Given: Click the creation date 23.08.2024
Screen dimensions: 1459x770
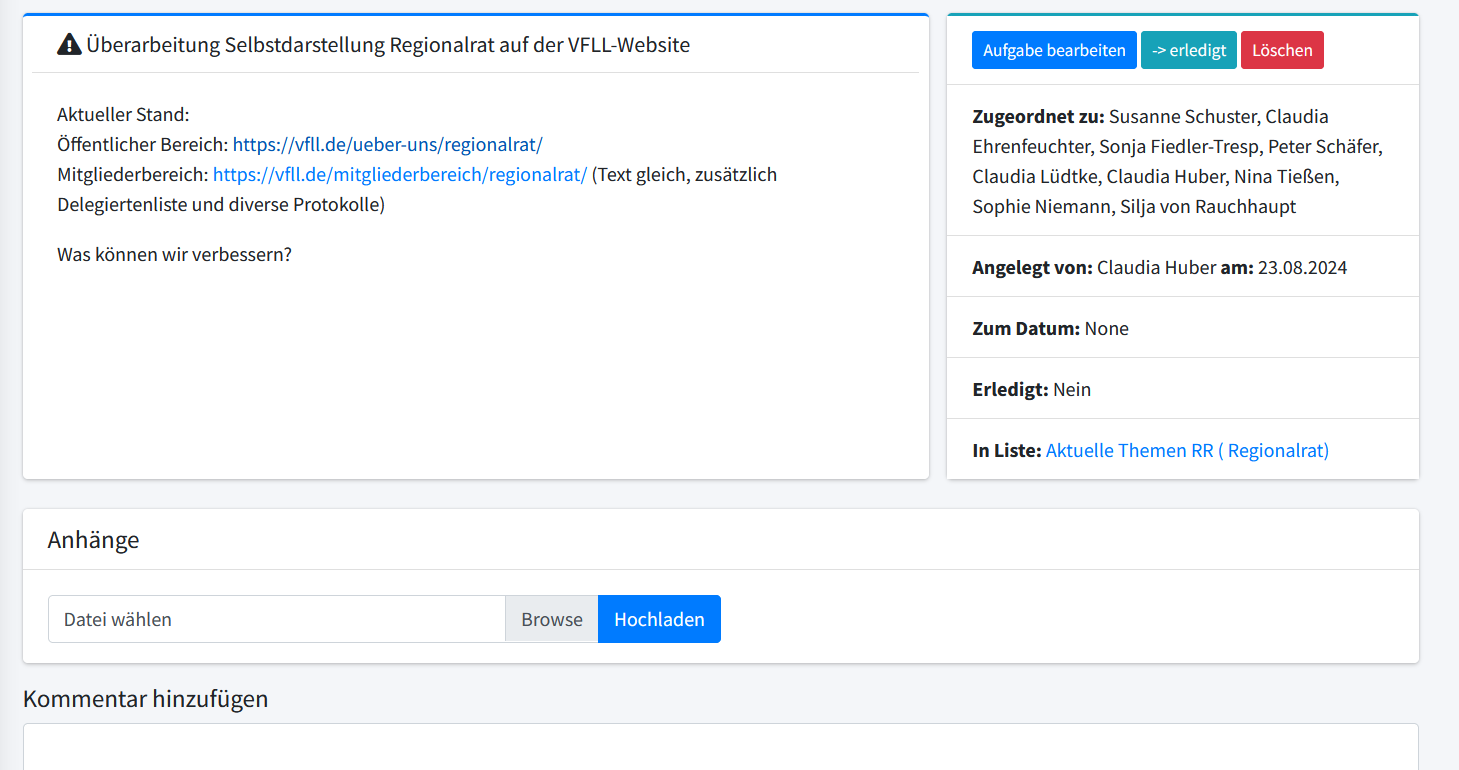Looking at the screenshot, I should [x=1302, y=267].
